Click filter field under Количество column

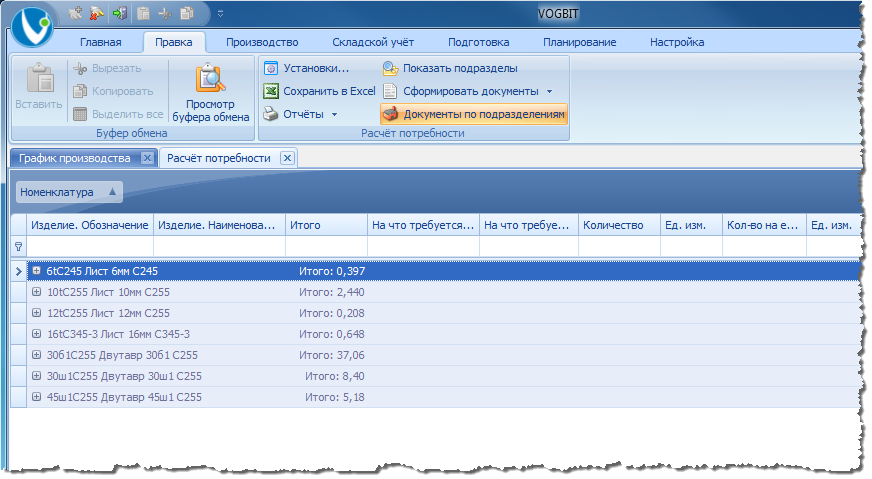(619, 246)
